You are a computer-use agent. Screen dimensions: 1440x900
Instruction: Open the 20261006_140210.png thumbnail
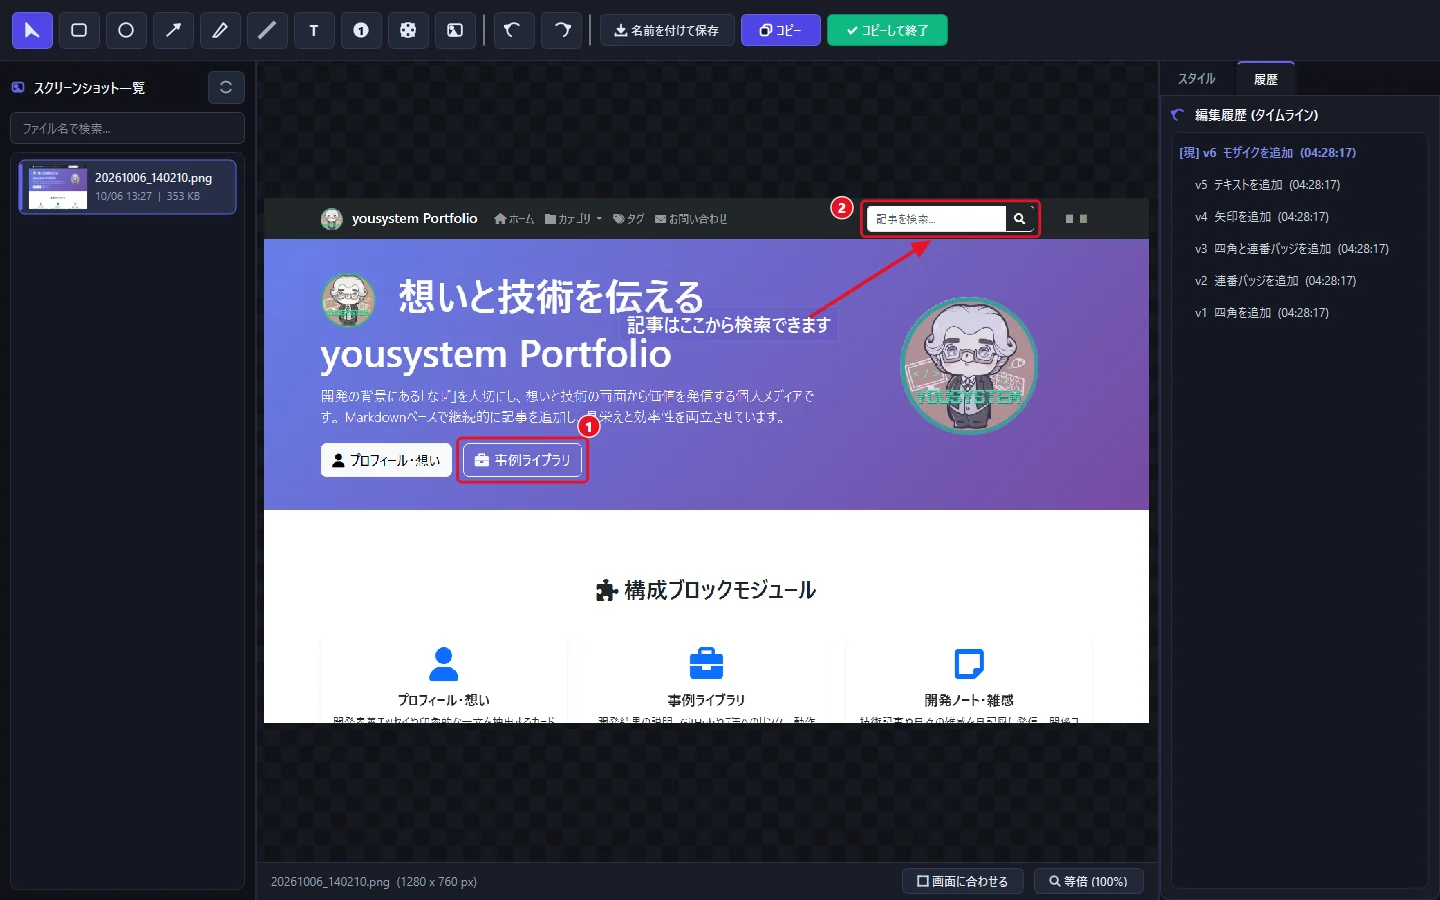click(x=128, y=187)
